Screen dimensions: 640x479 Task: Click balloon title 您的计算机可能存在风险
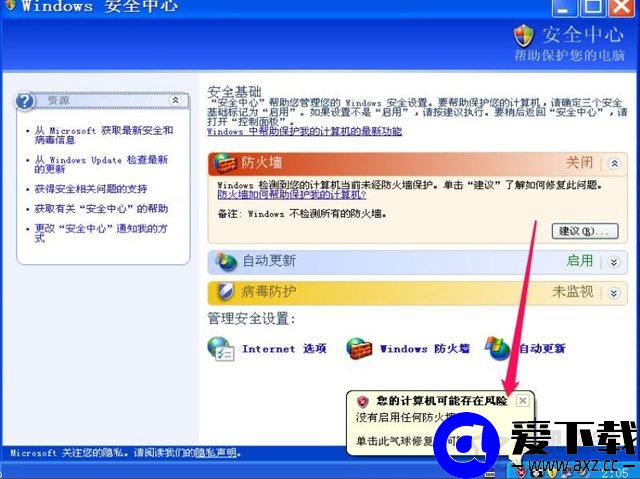[442, 401]
